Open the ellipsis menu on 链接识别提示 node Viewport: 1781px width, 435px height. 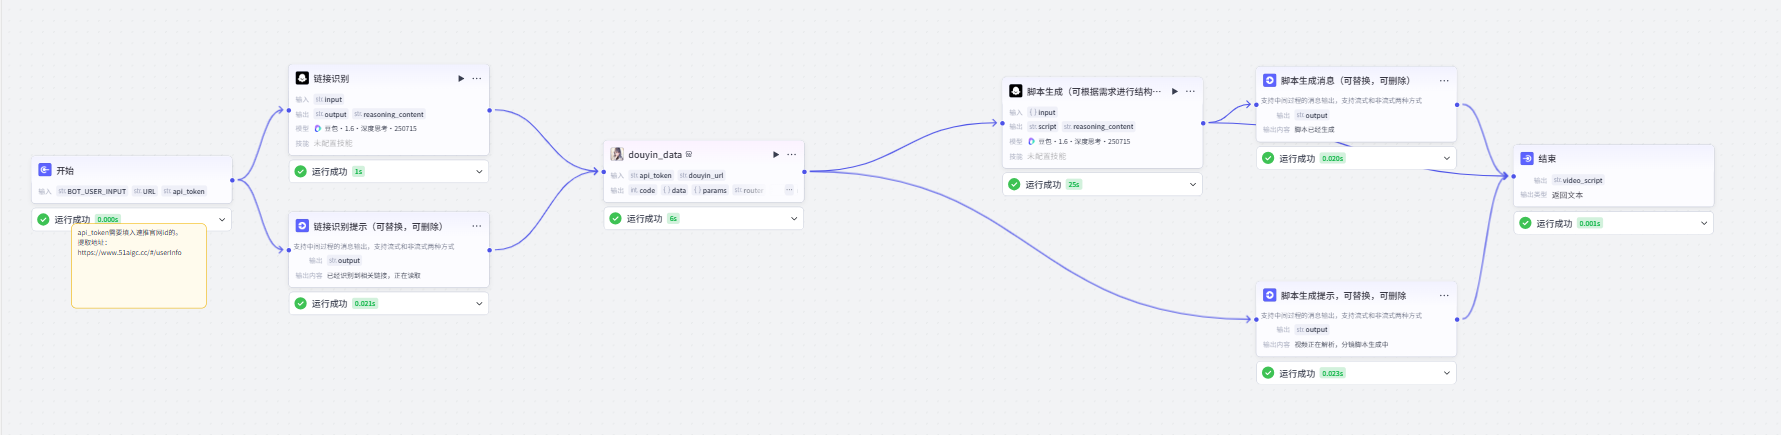click(x=477, y=226)
